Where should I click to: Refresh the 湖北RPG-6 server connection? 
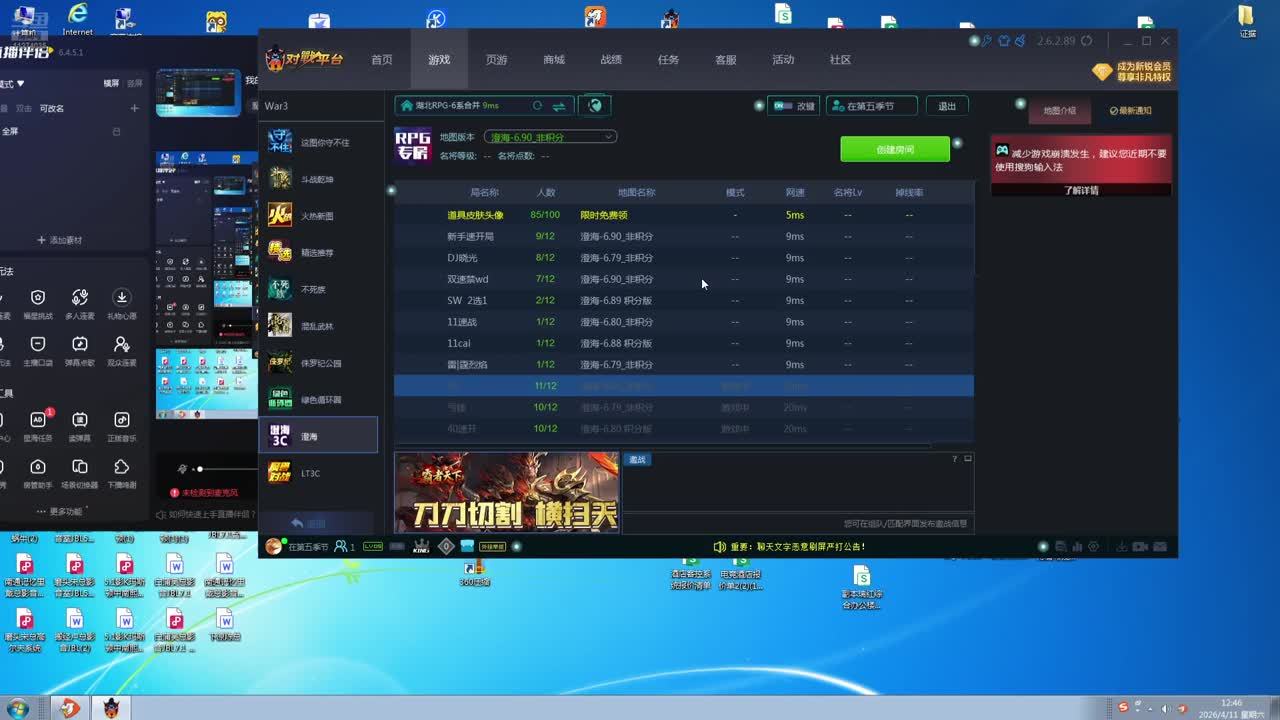coord(537,105)
